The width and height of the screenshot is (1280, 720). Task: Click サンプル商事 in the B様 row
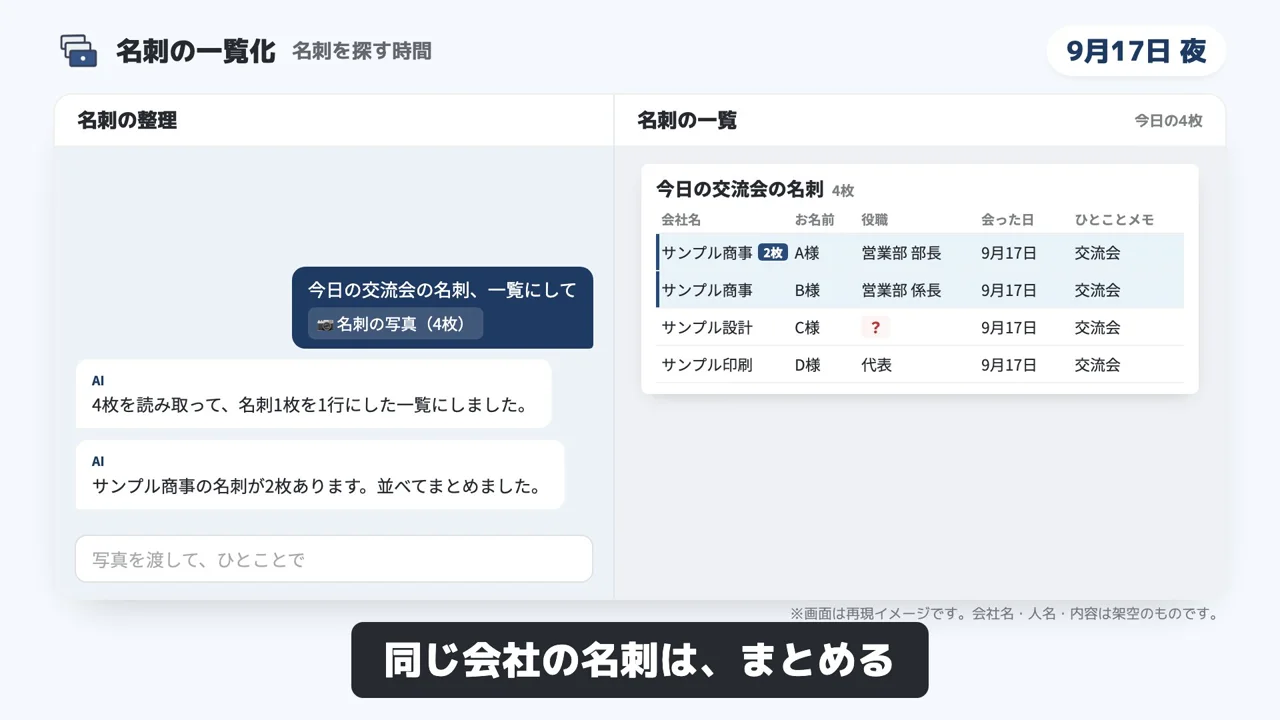point(707,290)
